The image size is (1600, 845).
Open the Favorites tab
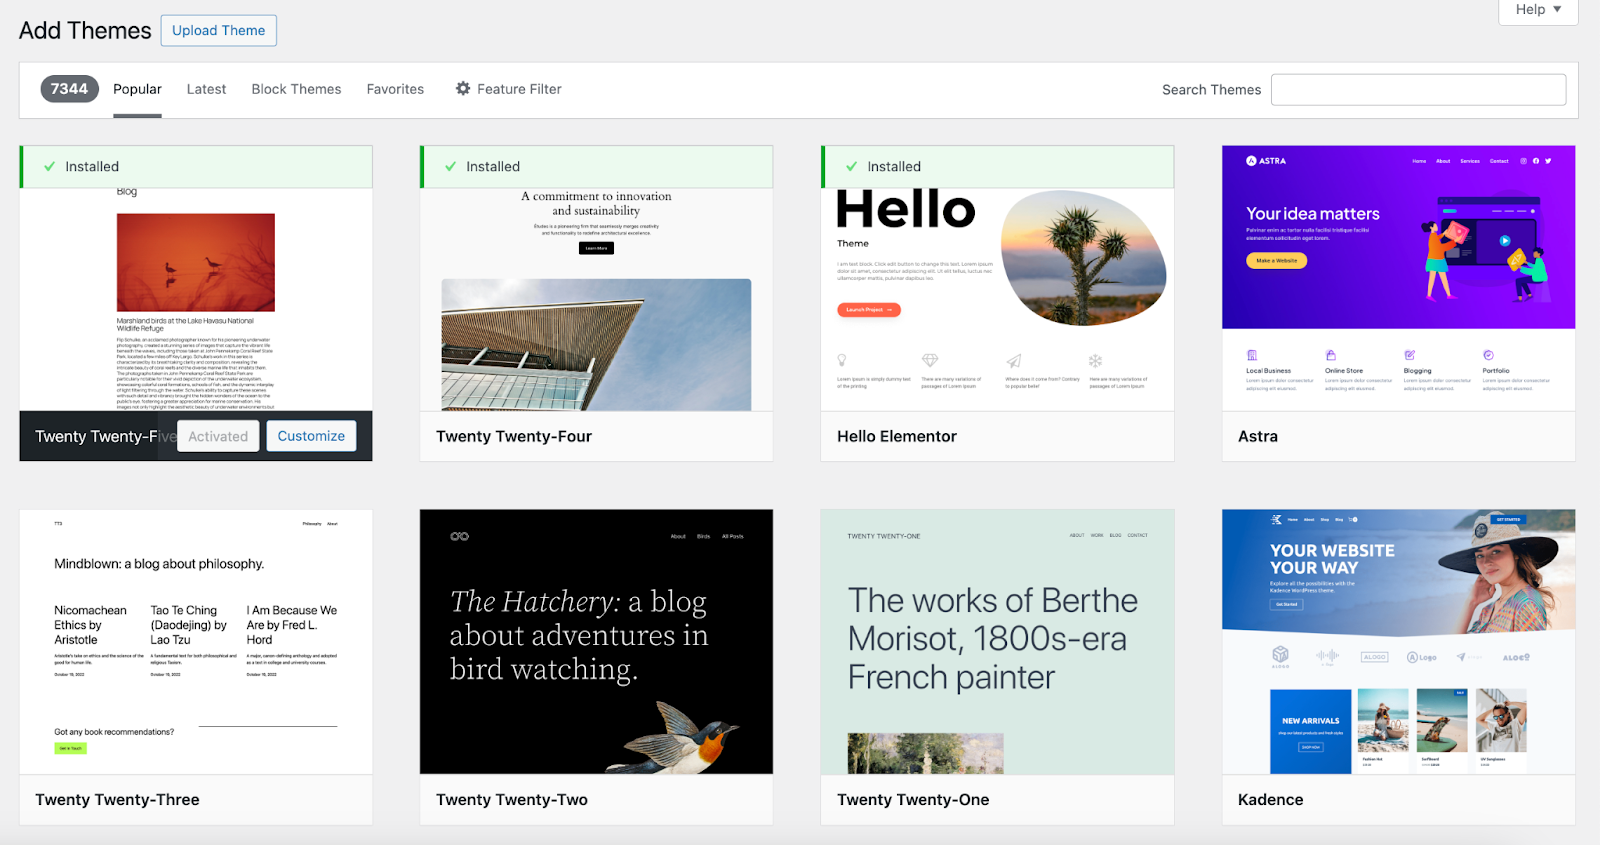point(395,89)
